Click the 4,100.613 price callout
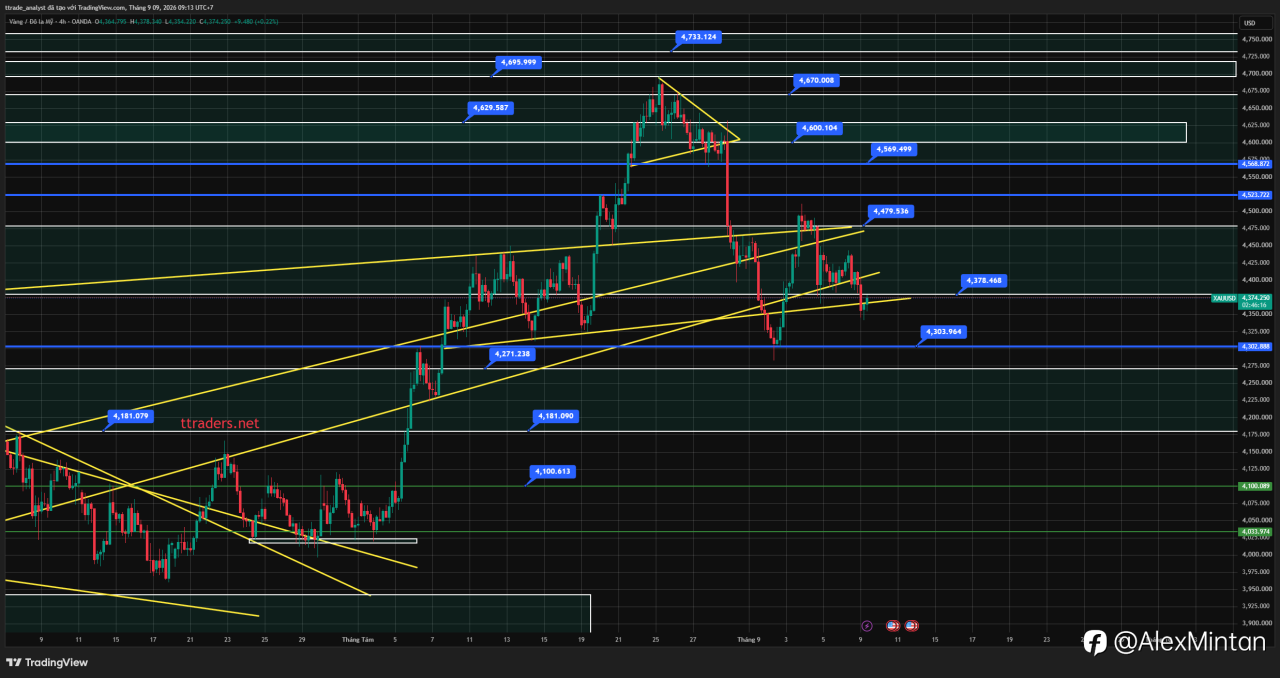Viewport: 1280px width, 678px height. point(553,471)
